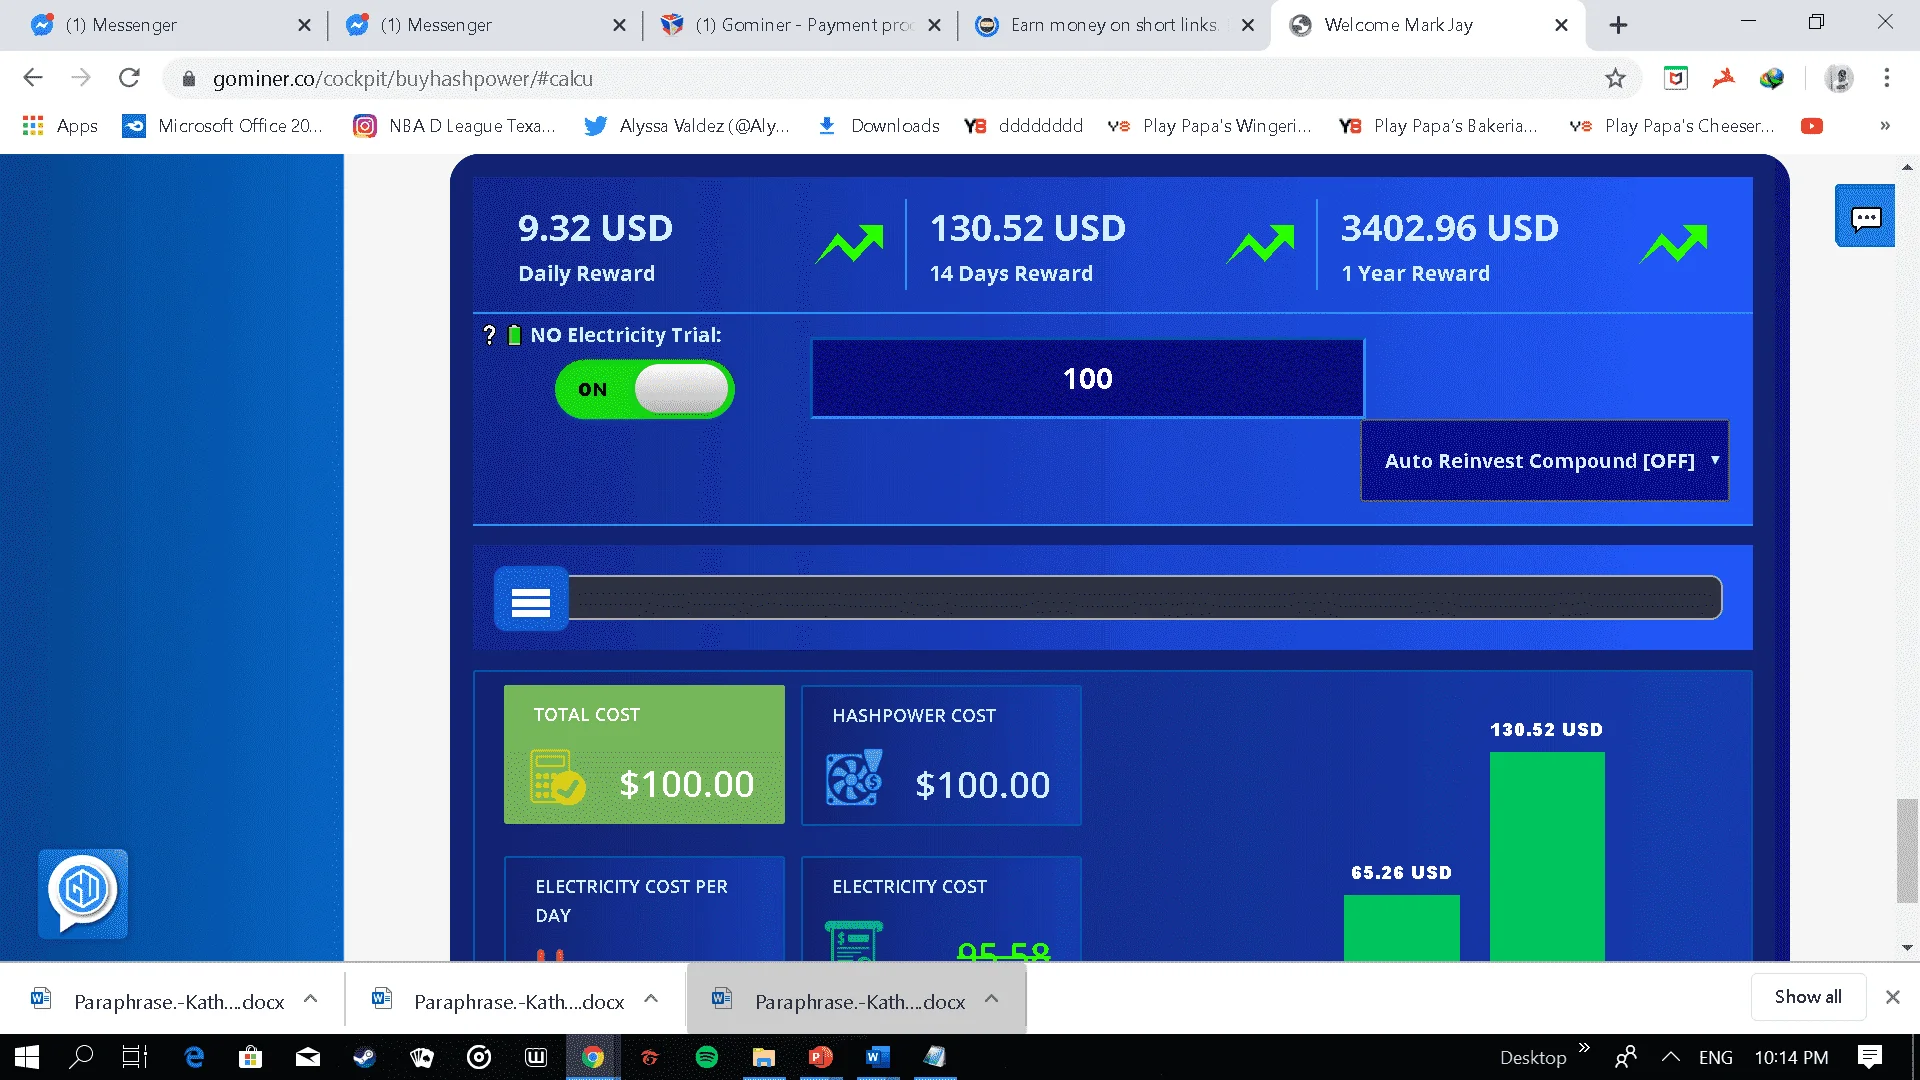The image size is (1920, 1080).
Task: Bookmark this page with the star icon
Action: [x=1615, y=78]
